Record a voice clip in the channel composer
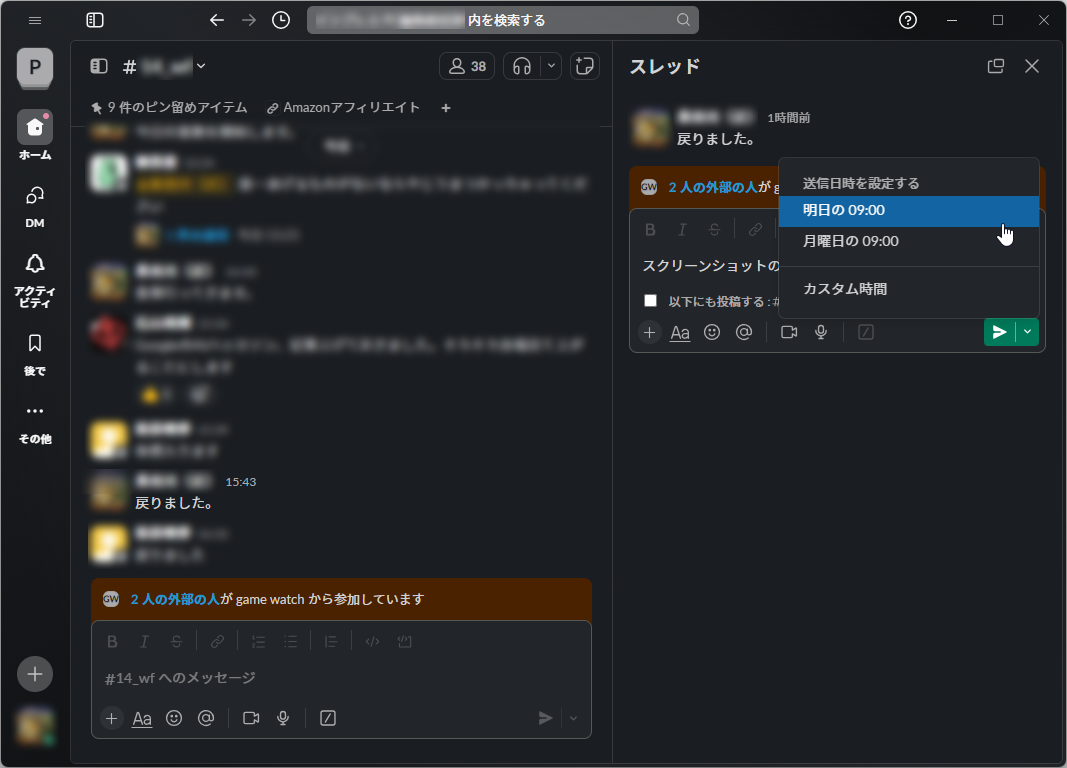 coord(283,718)
